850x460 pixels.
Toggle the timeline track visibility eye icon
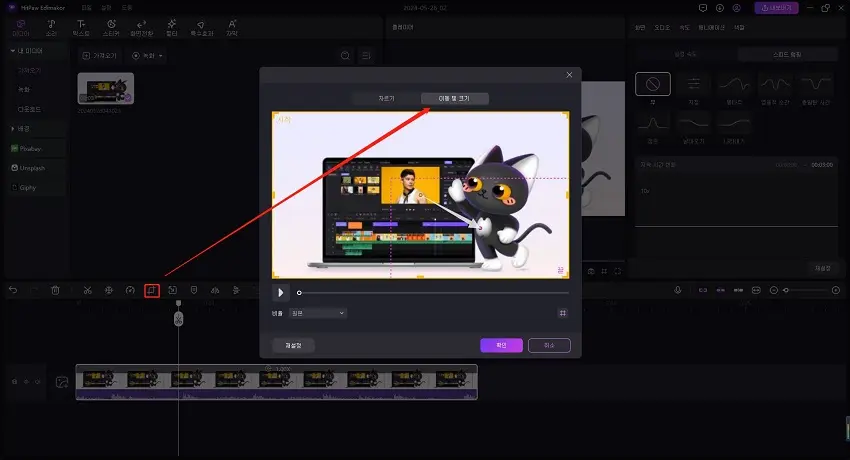click(x=27, y=382)
